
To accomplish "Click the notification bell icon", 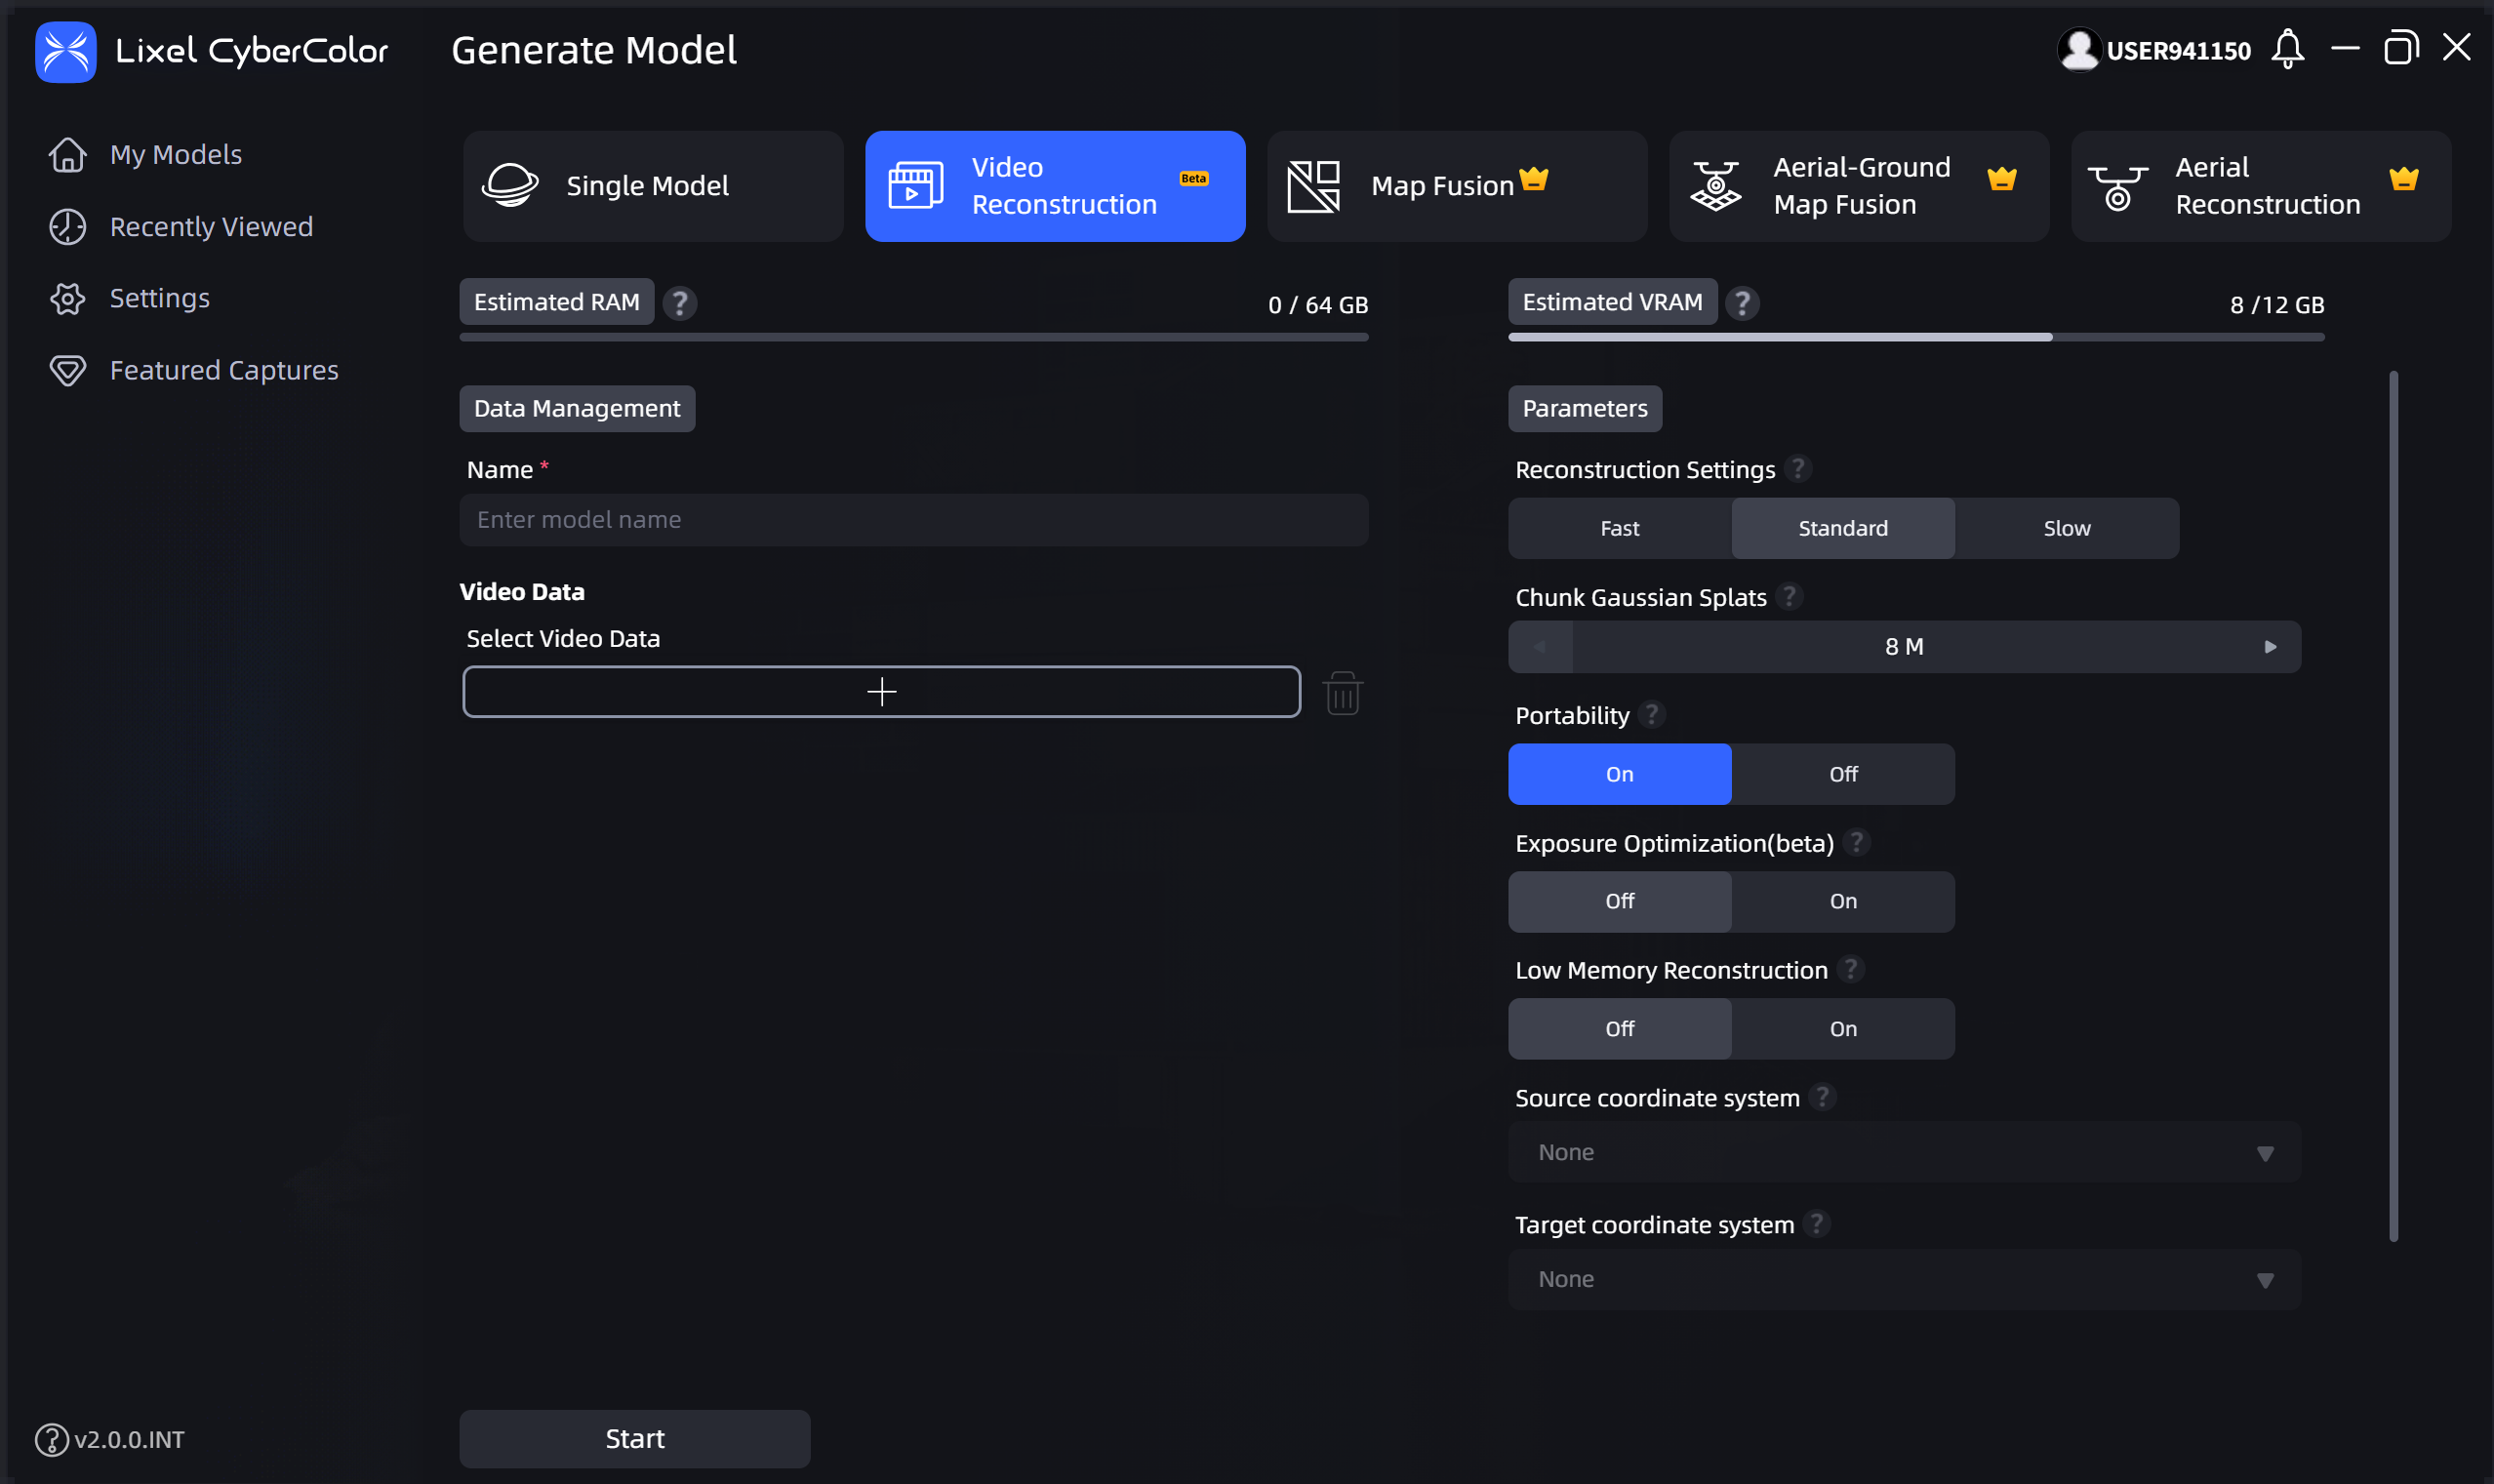I will pos(2287,49).
